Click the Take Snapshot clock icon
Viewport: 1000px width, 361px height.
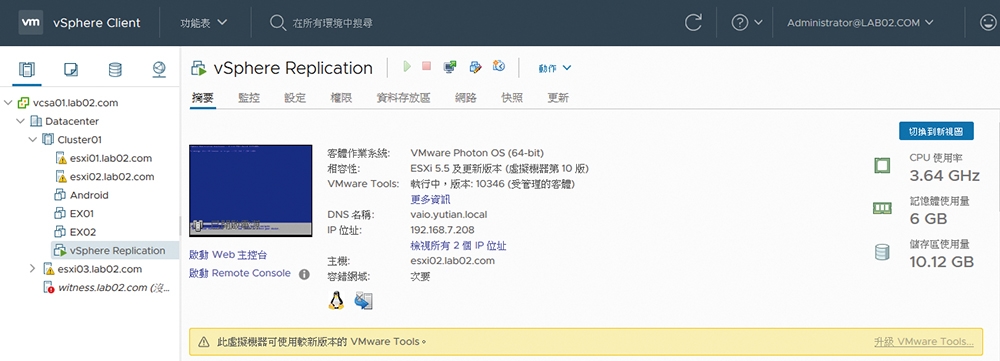point(499,66)
